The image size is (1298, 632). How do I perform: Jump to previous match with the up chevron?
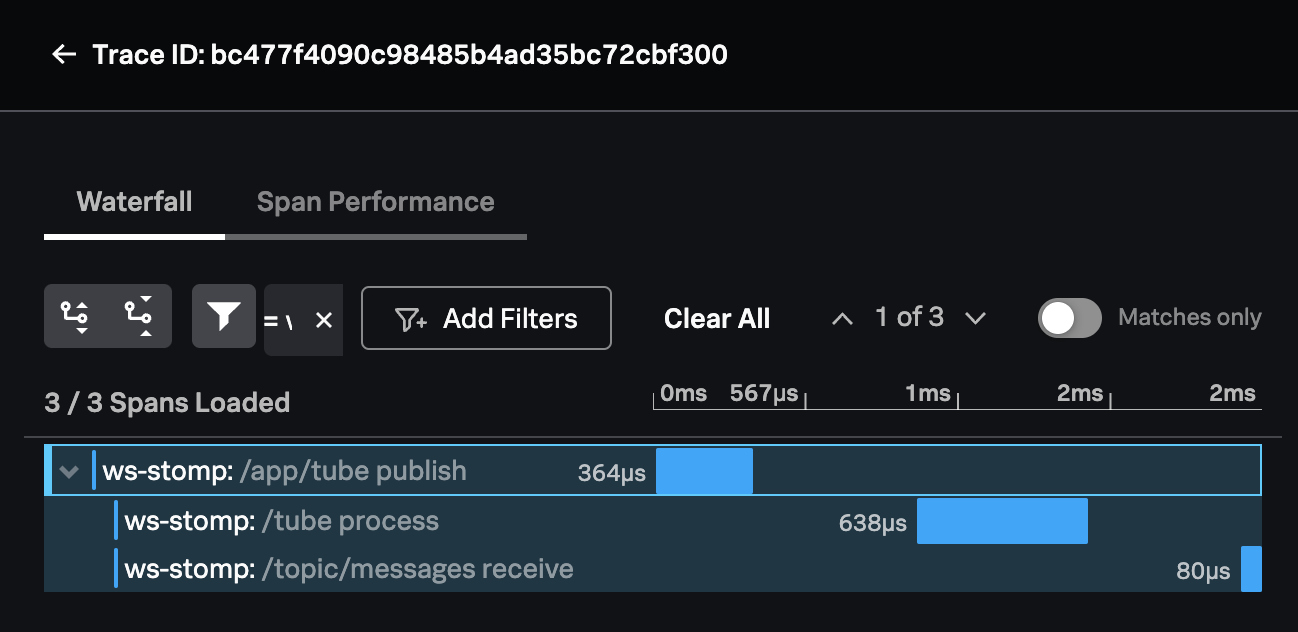(842, 317)
